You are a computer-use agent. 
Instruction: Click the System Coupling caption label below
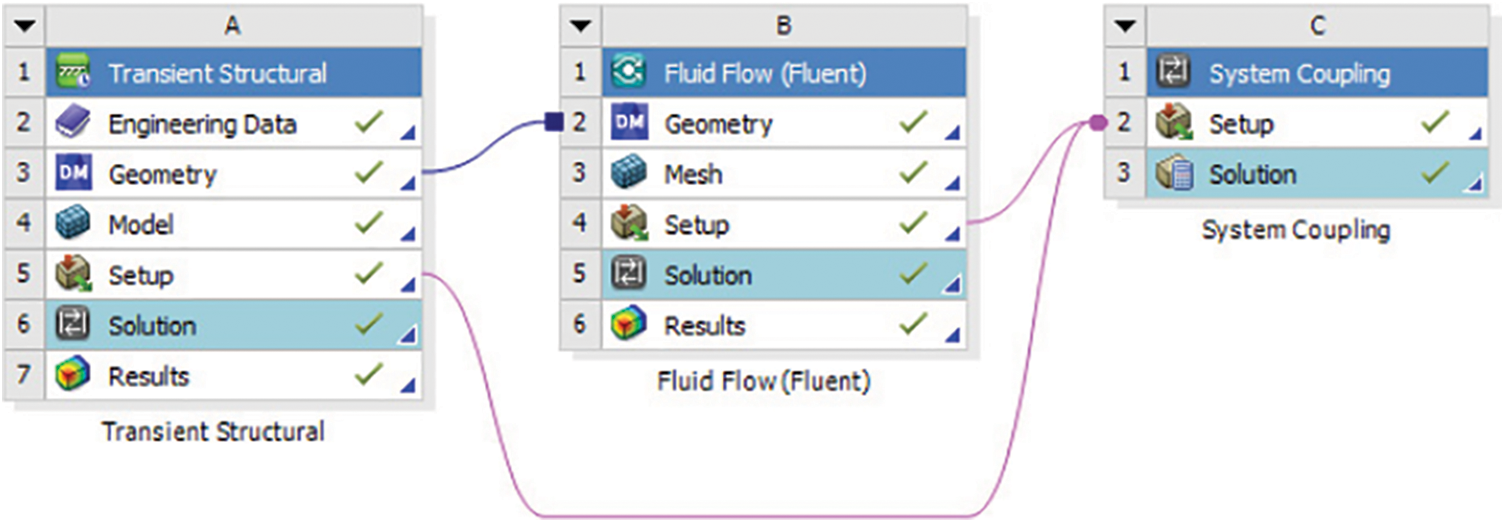point(1295,230)
